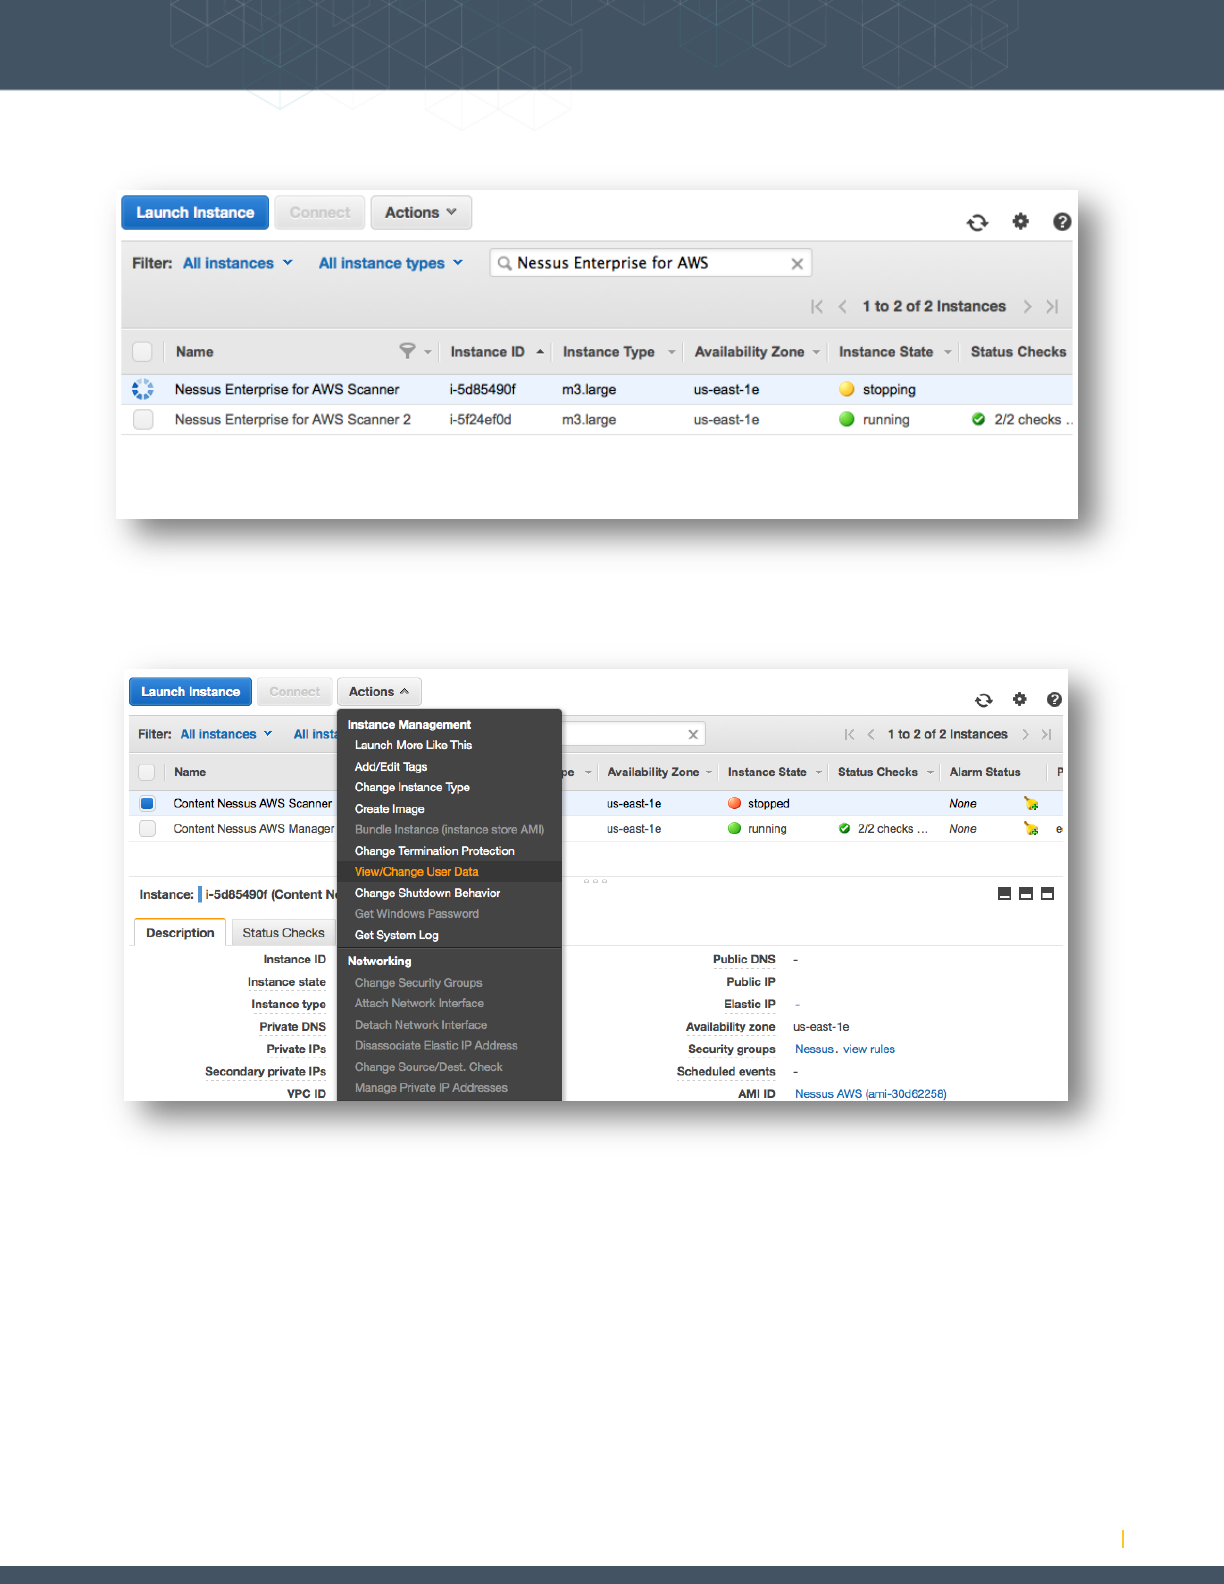Image resolution: width=1224 pixels, height=1584 pixels.
Task: Click Connect button in top panel
Action: click(x=320, y=212)
